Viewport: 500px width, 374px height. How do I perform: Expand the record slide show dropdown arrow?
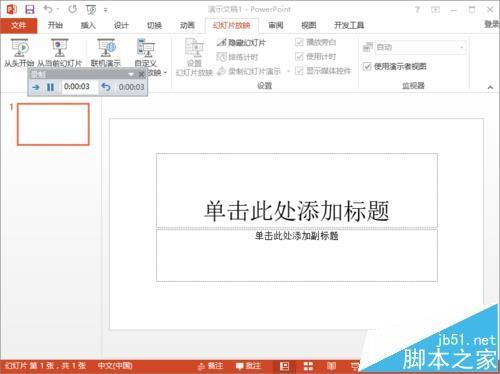(288, 71)
